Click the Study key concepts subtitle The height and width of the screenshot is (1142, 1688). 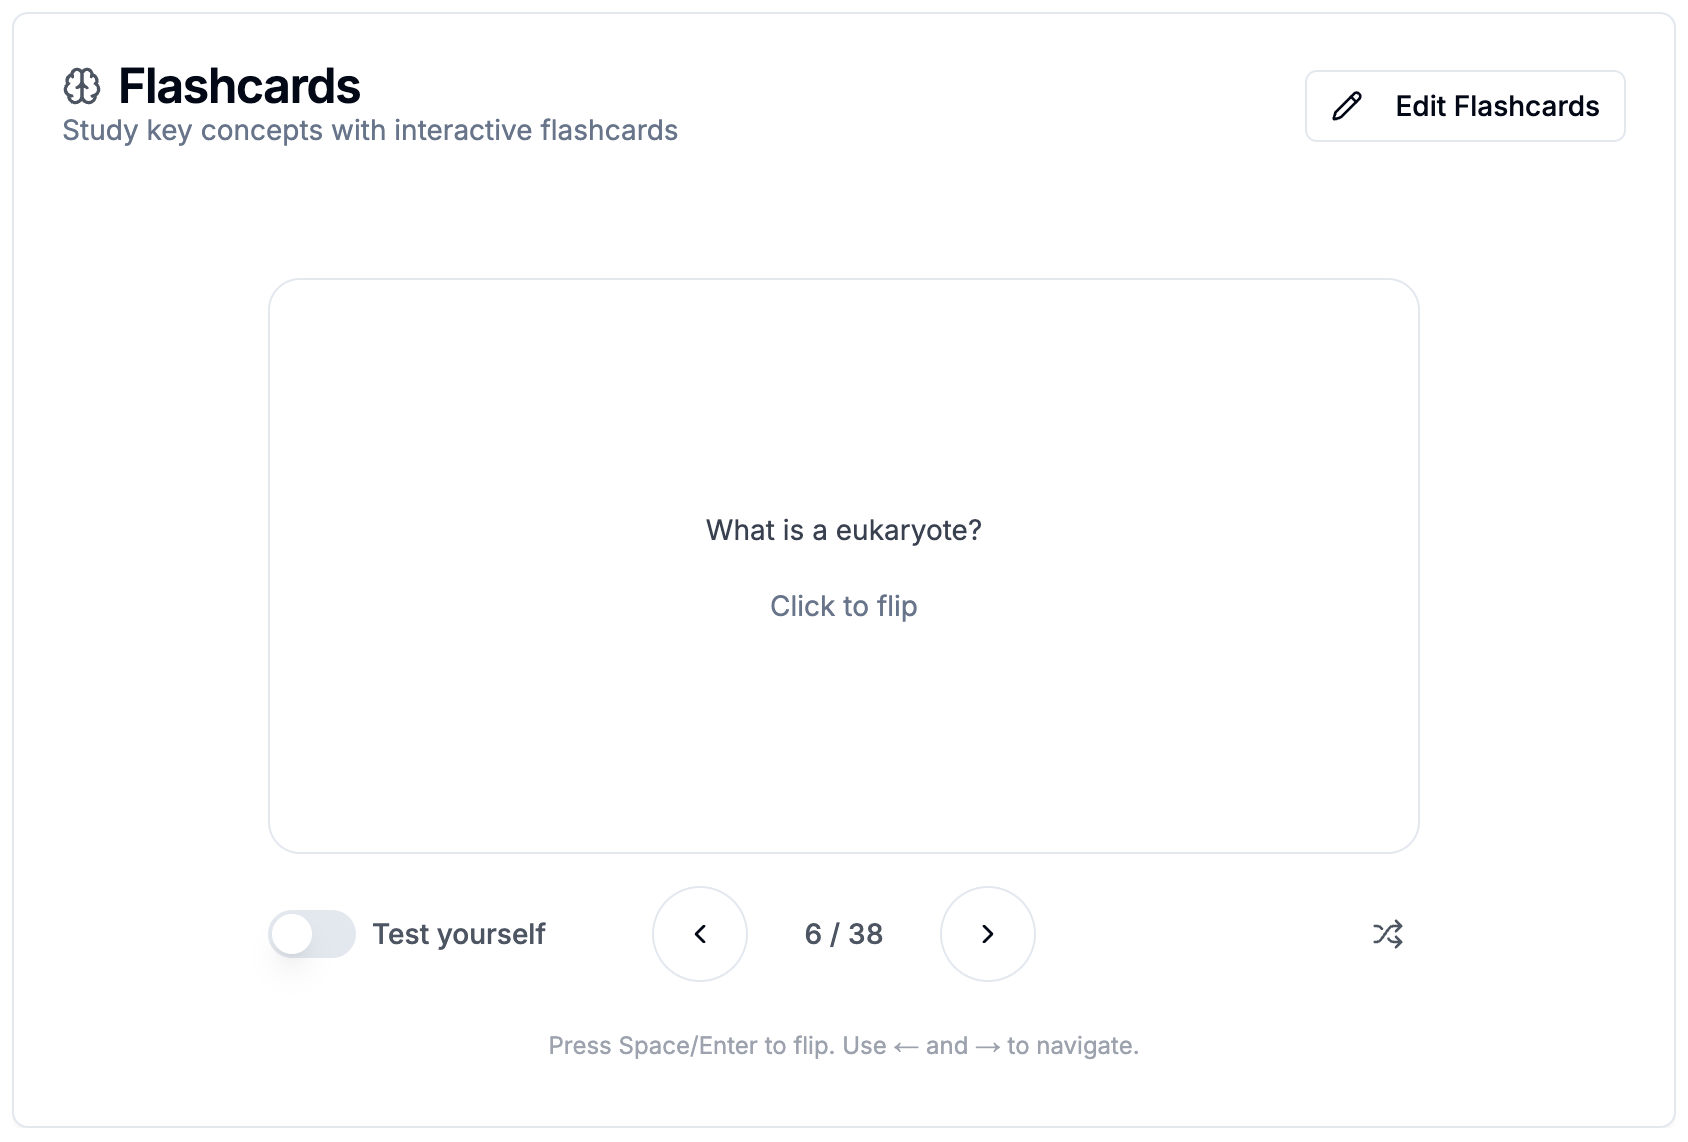370,131
